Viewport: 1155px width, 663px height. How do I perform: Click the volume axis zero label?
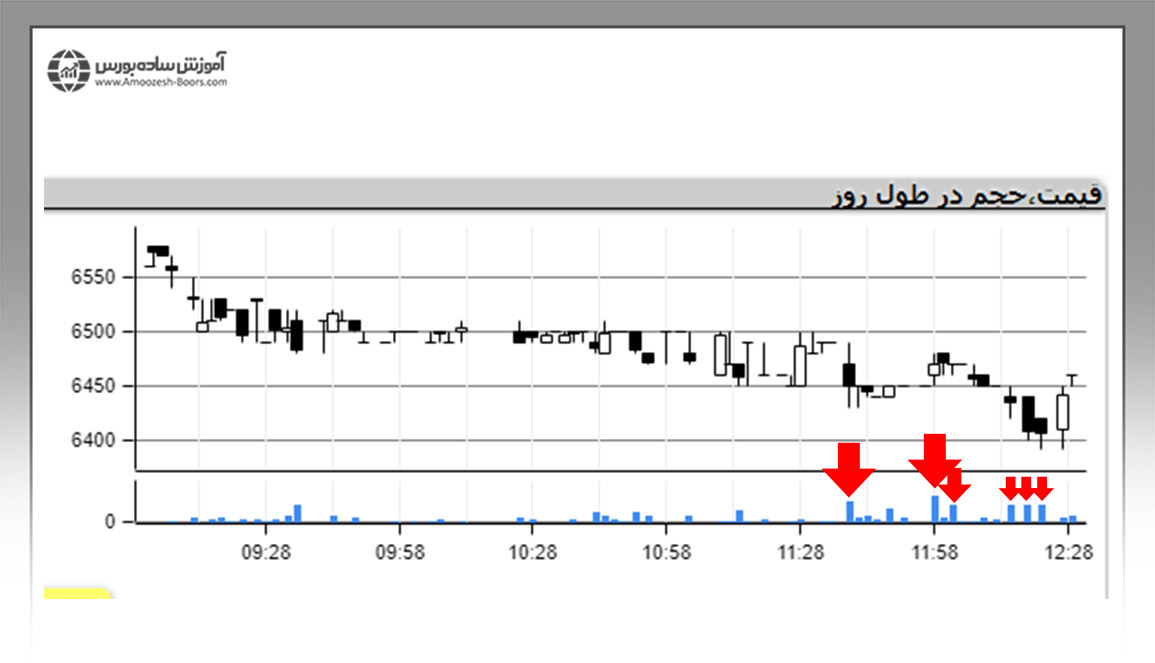[x=111, y=522]
